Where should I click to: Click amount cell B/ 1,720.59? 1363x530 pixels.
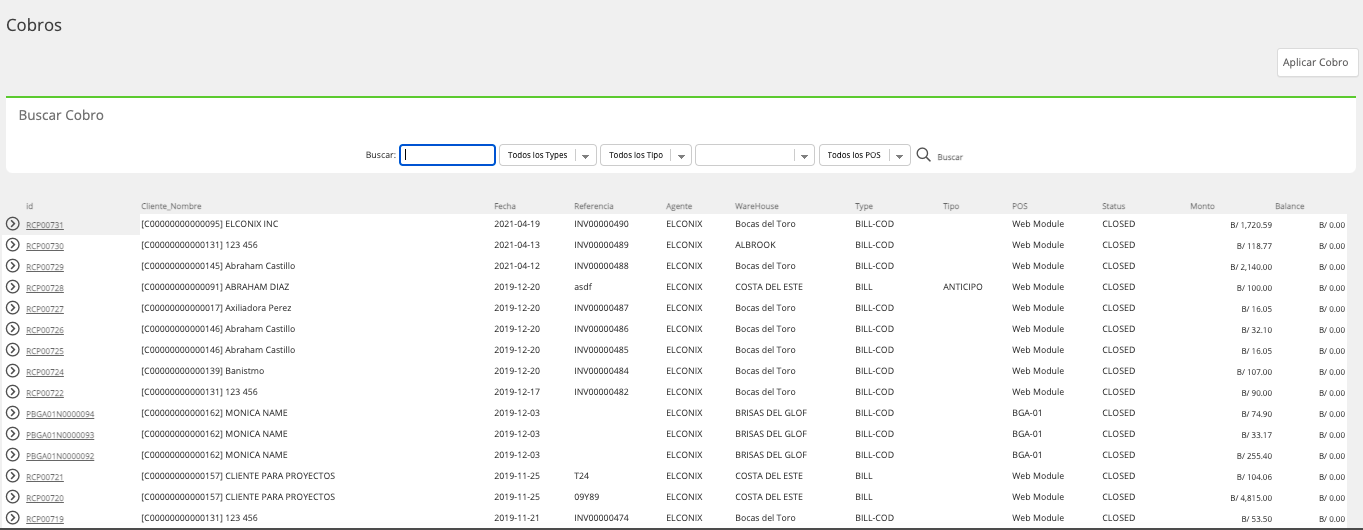click(1251, 225)
